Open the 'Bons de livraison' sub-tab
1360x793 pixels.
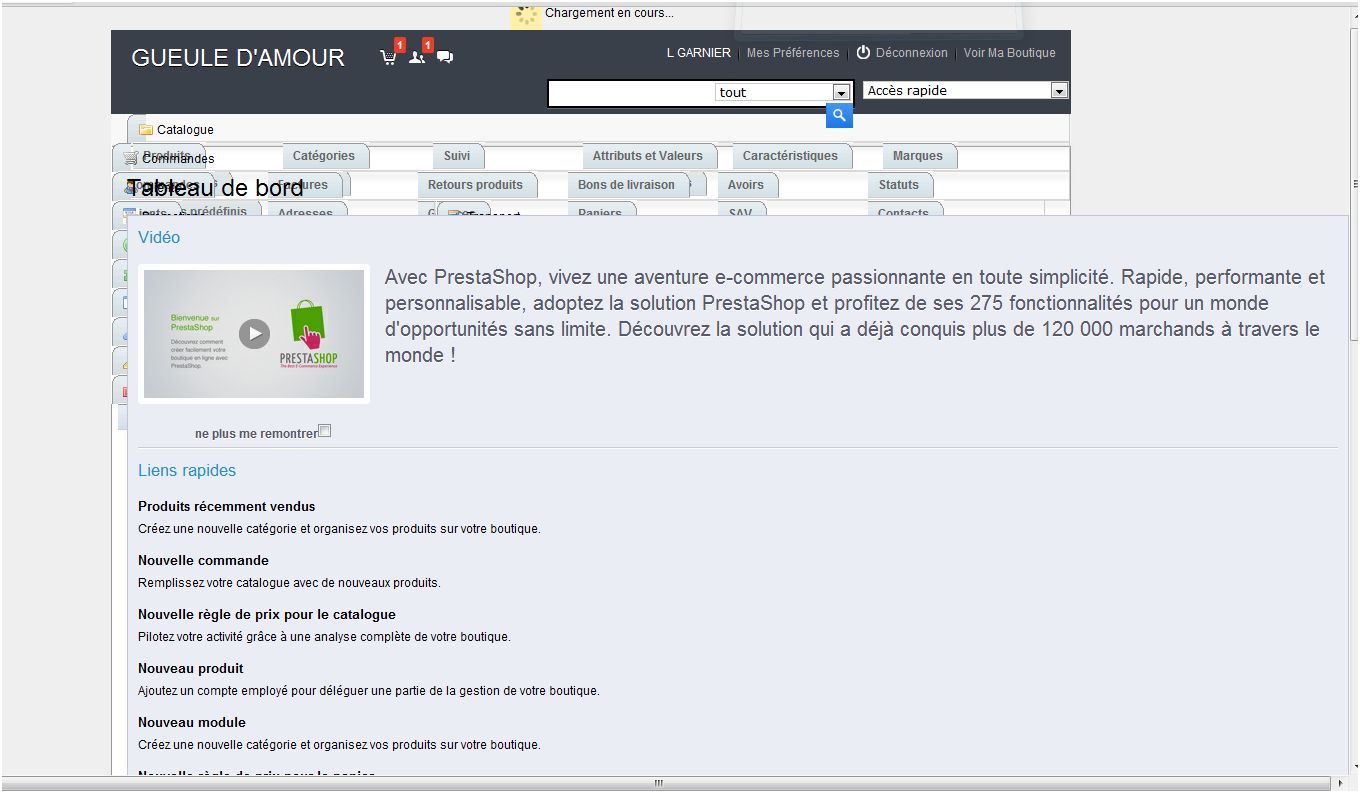point(626,185)
